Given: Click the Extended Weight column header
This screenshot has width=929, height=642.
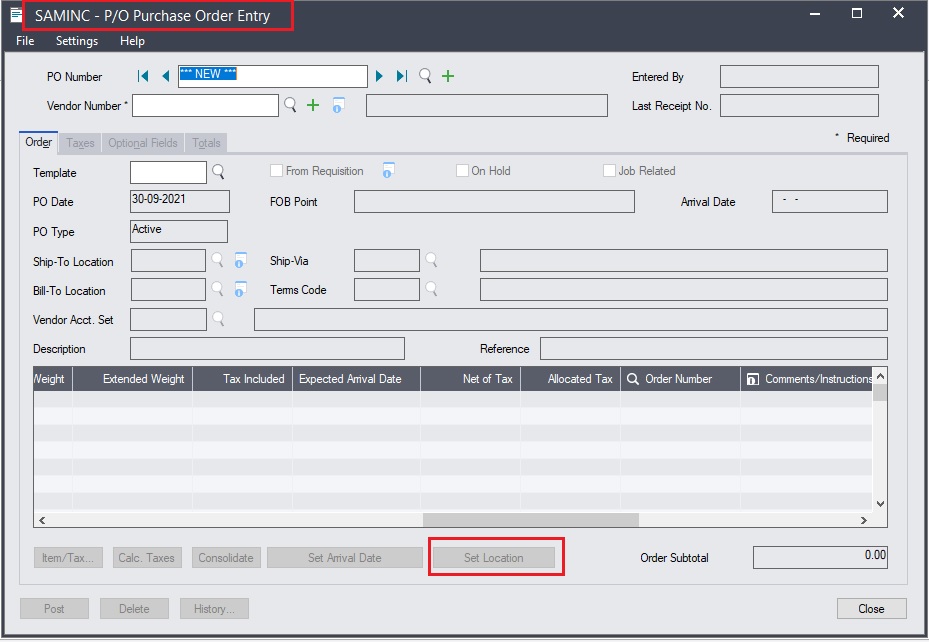Looking at the screenshot, I should (133, 379).
